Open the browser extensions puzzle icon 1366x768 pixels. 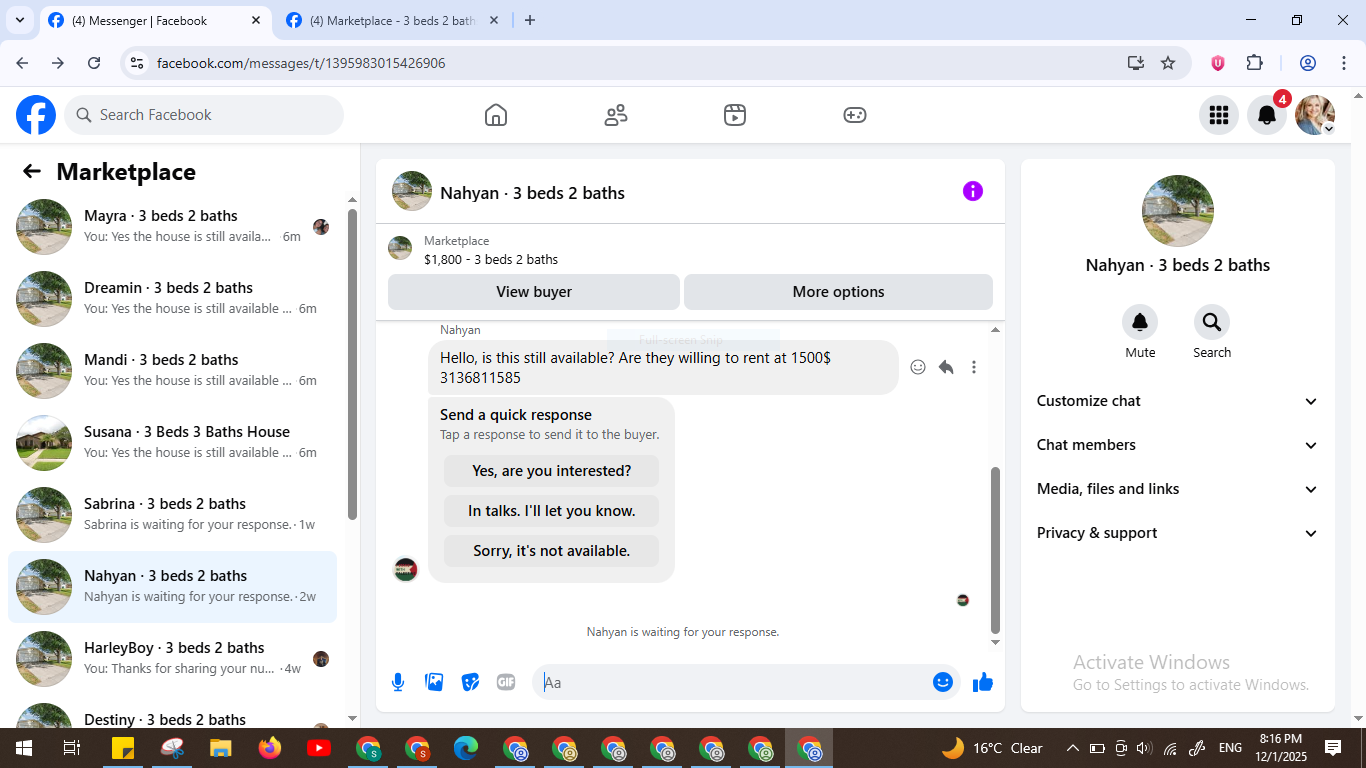[1255, 63]
